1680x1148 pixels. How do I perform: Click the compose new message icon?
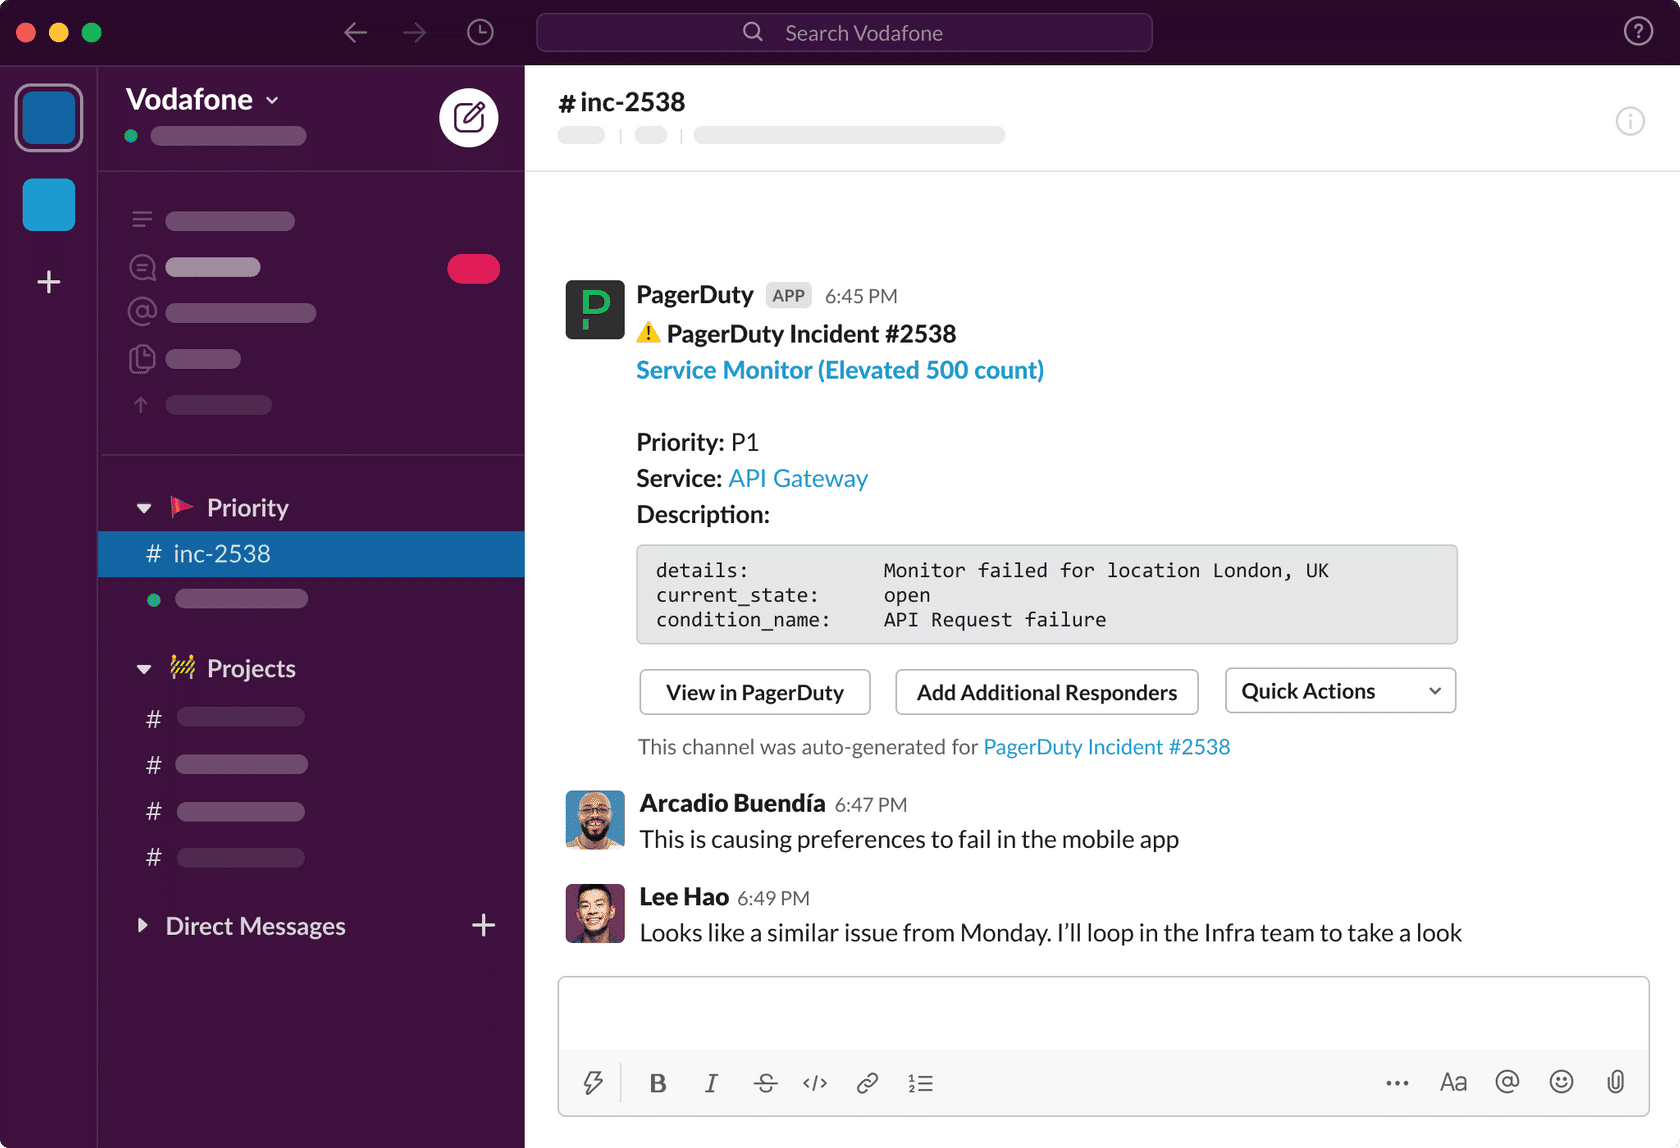(x=468, y=118)
